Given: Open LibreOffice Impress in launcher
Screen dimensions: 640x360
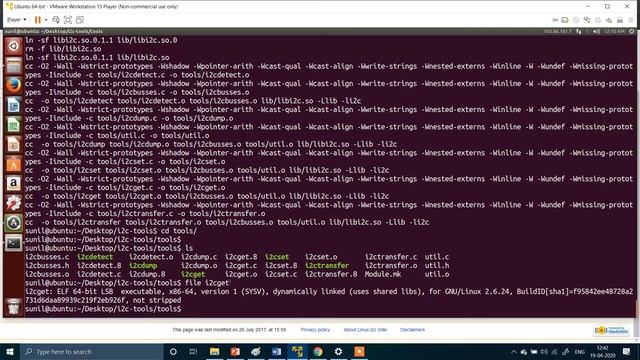Looking at the screenshot, I should coord(13,144).
